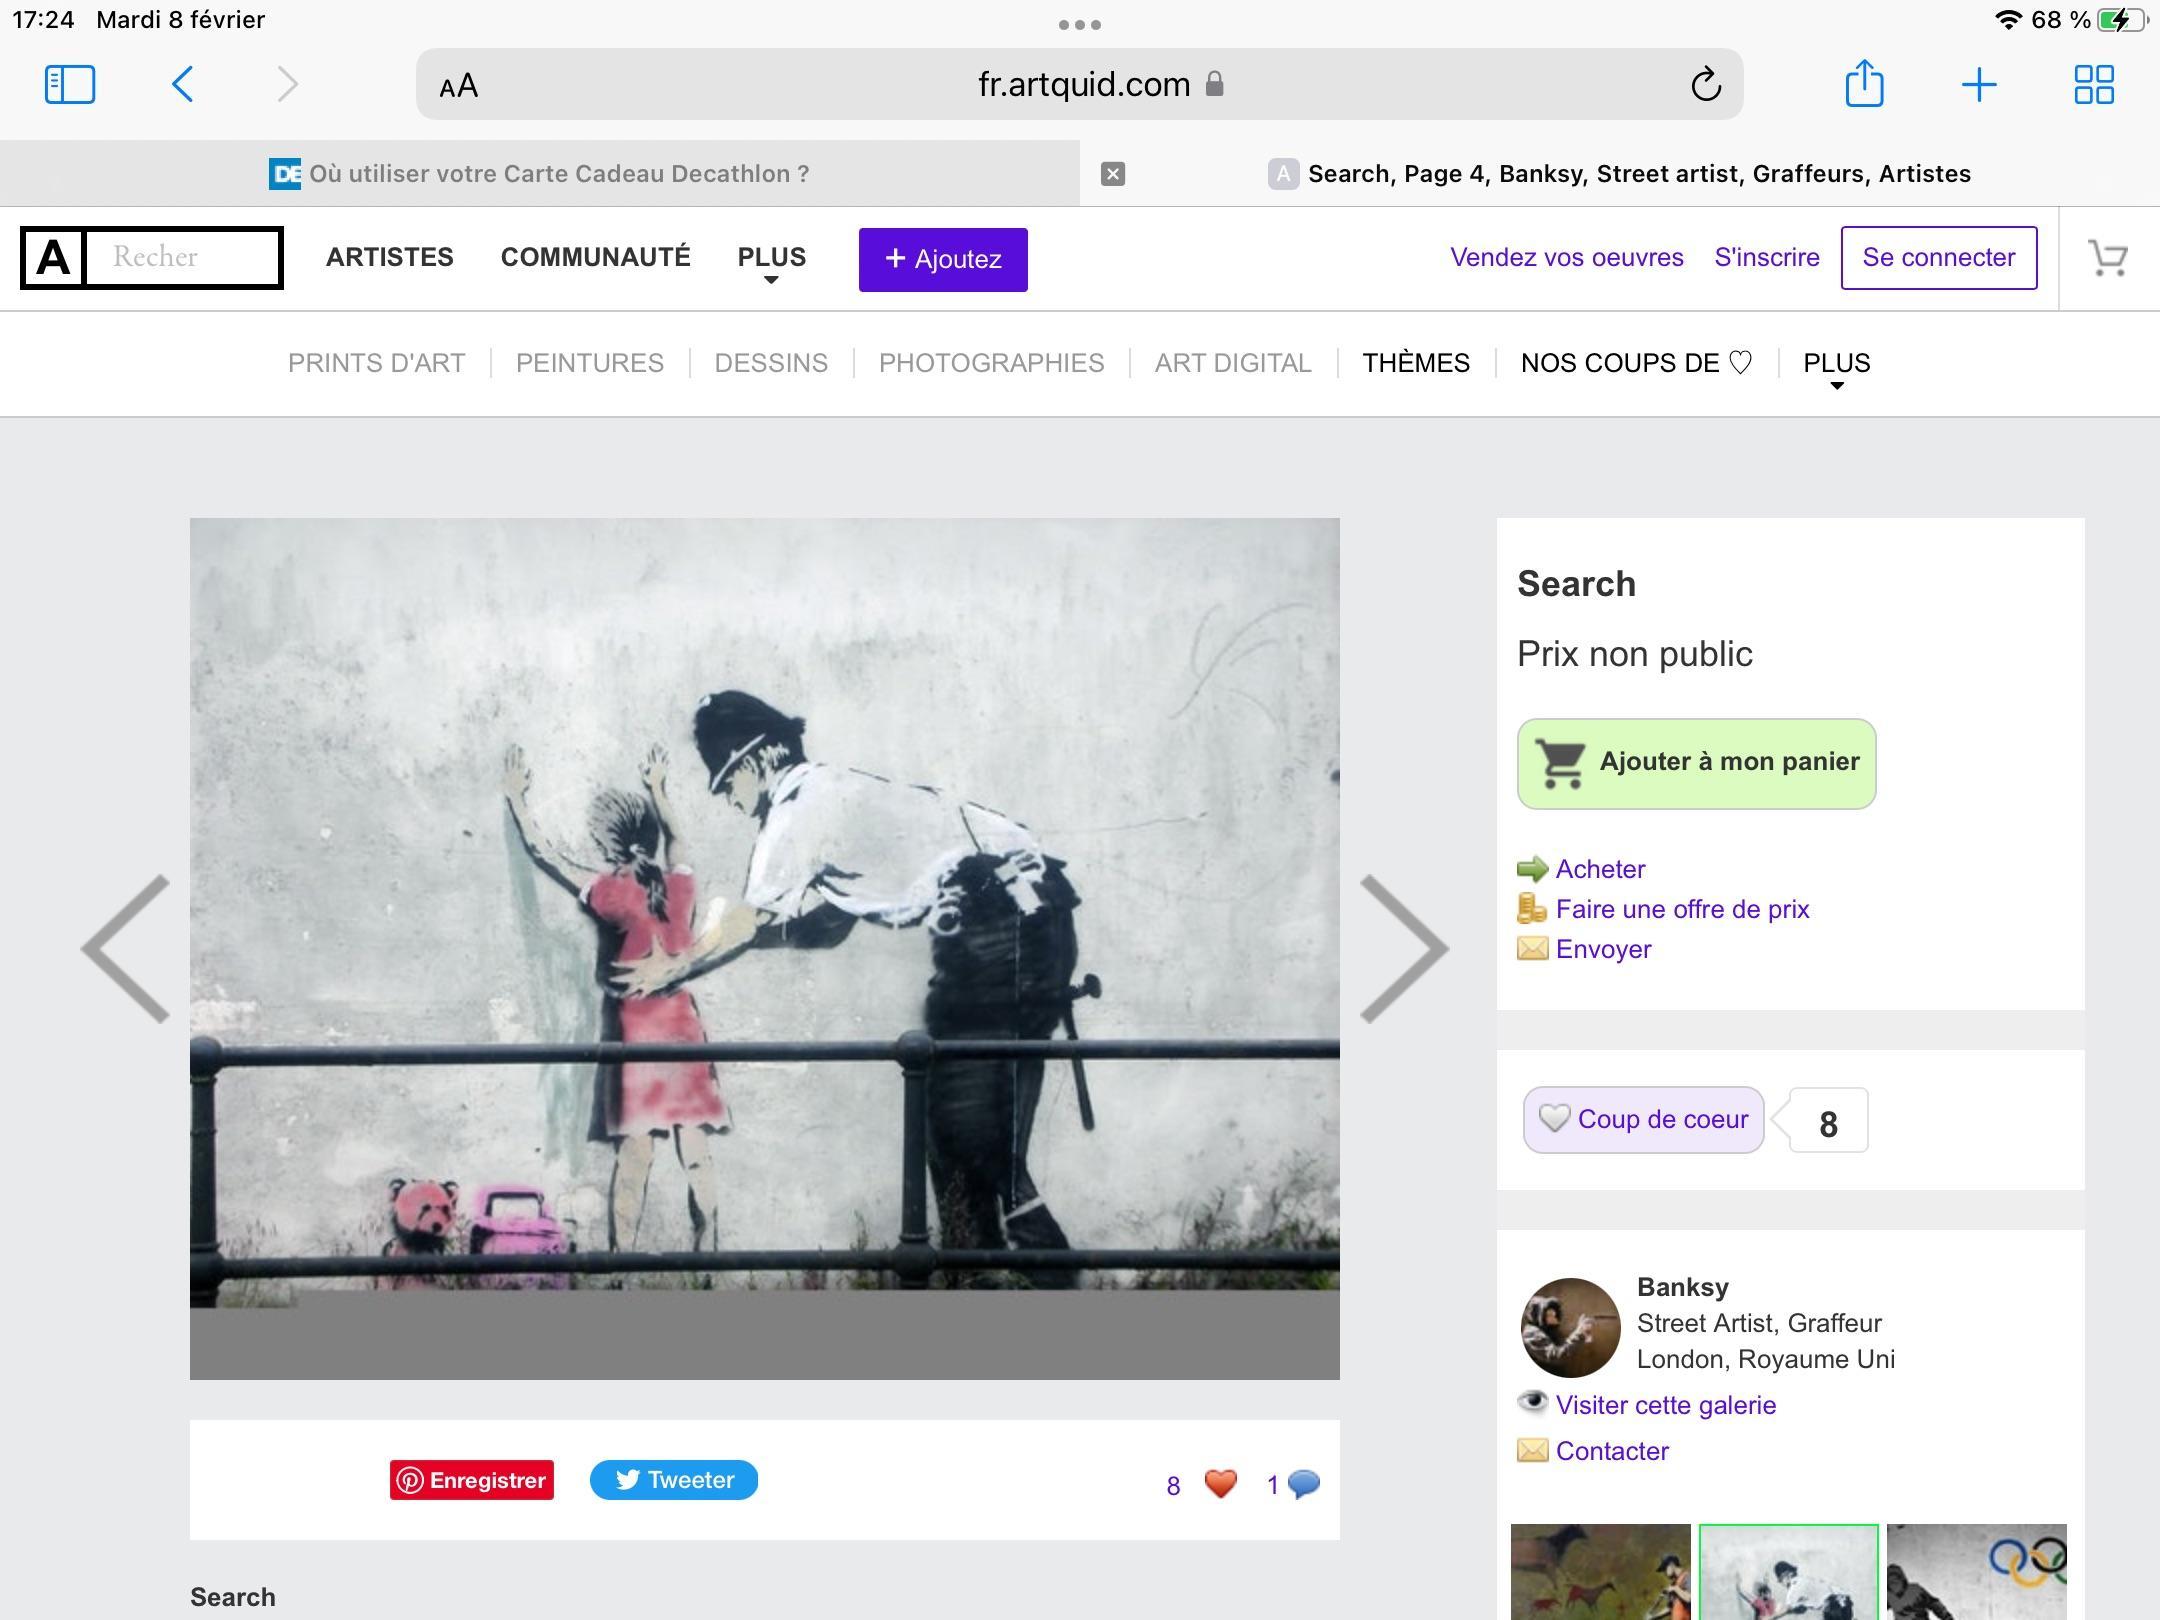The height and width of the screenshot is (1620, 2160).
Task: Open the ARTISTES menu
Action: tap(390, 257)
